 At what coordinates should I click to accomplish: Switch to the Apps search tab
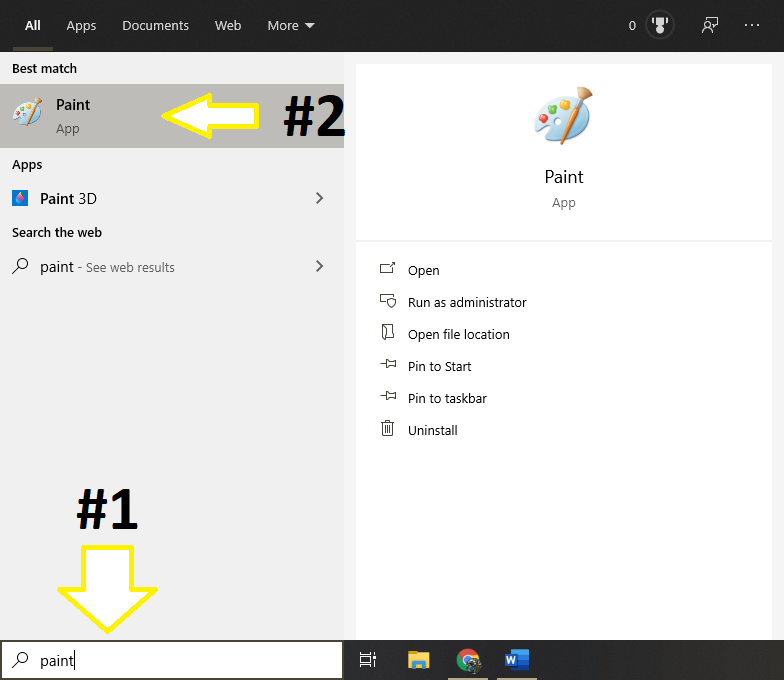(x=81, y=26)
